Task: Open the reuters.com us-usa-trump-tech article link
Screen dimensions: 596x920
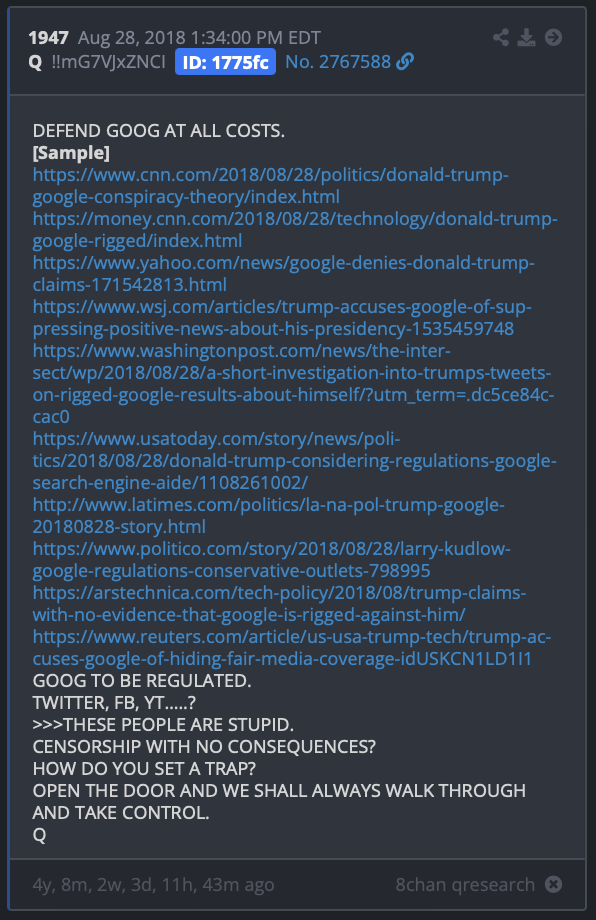Action: coord(292,648)
